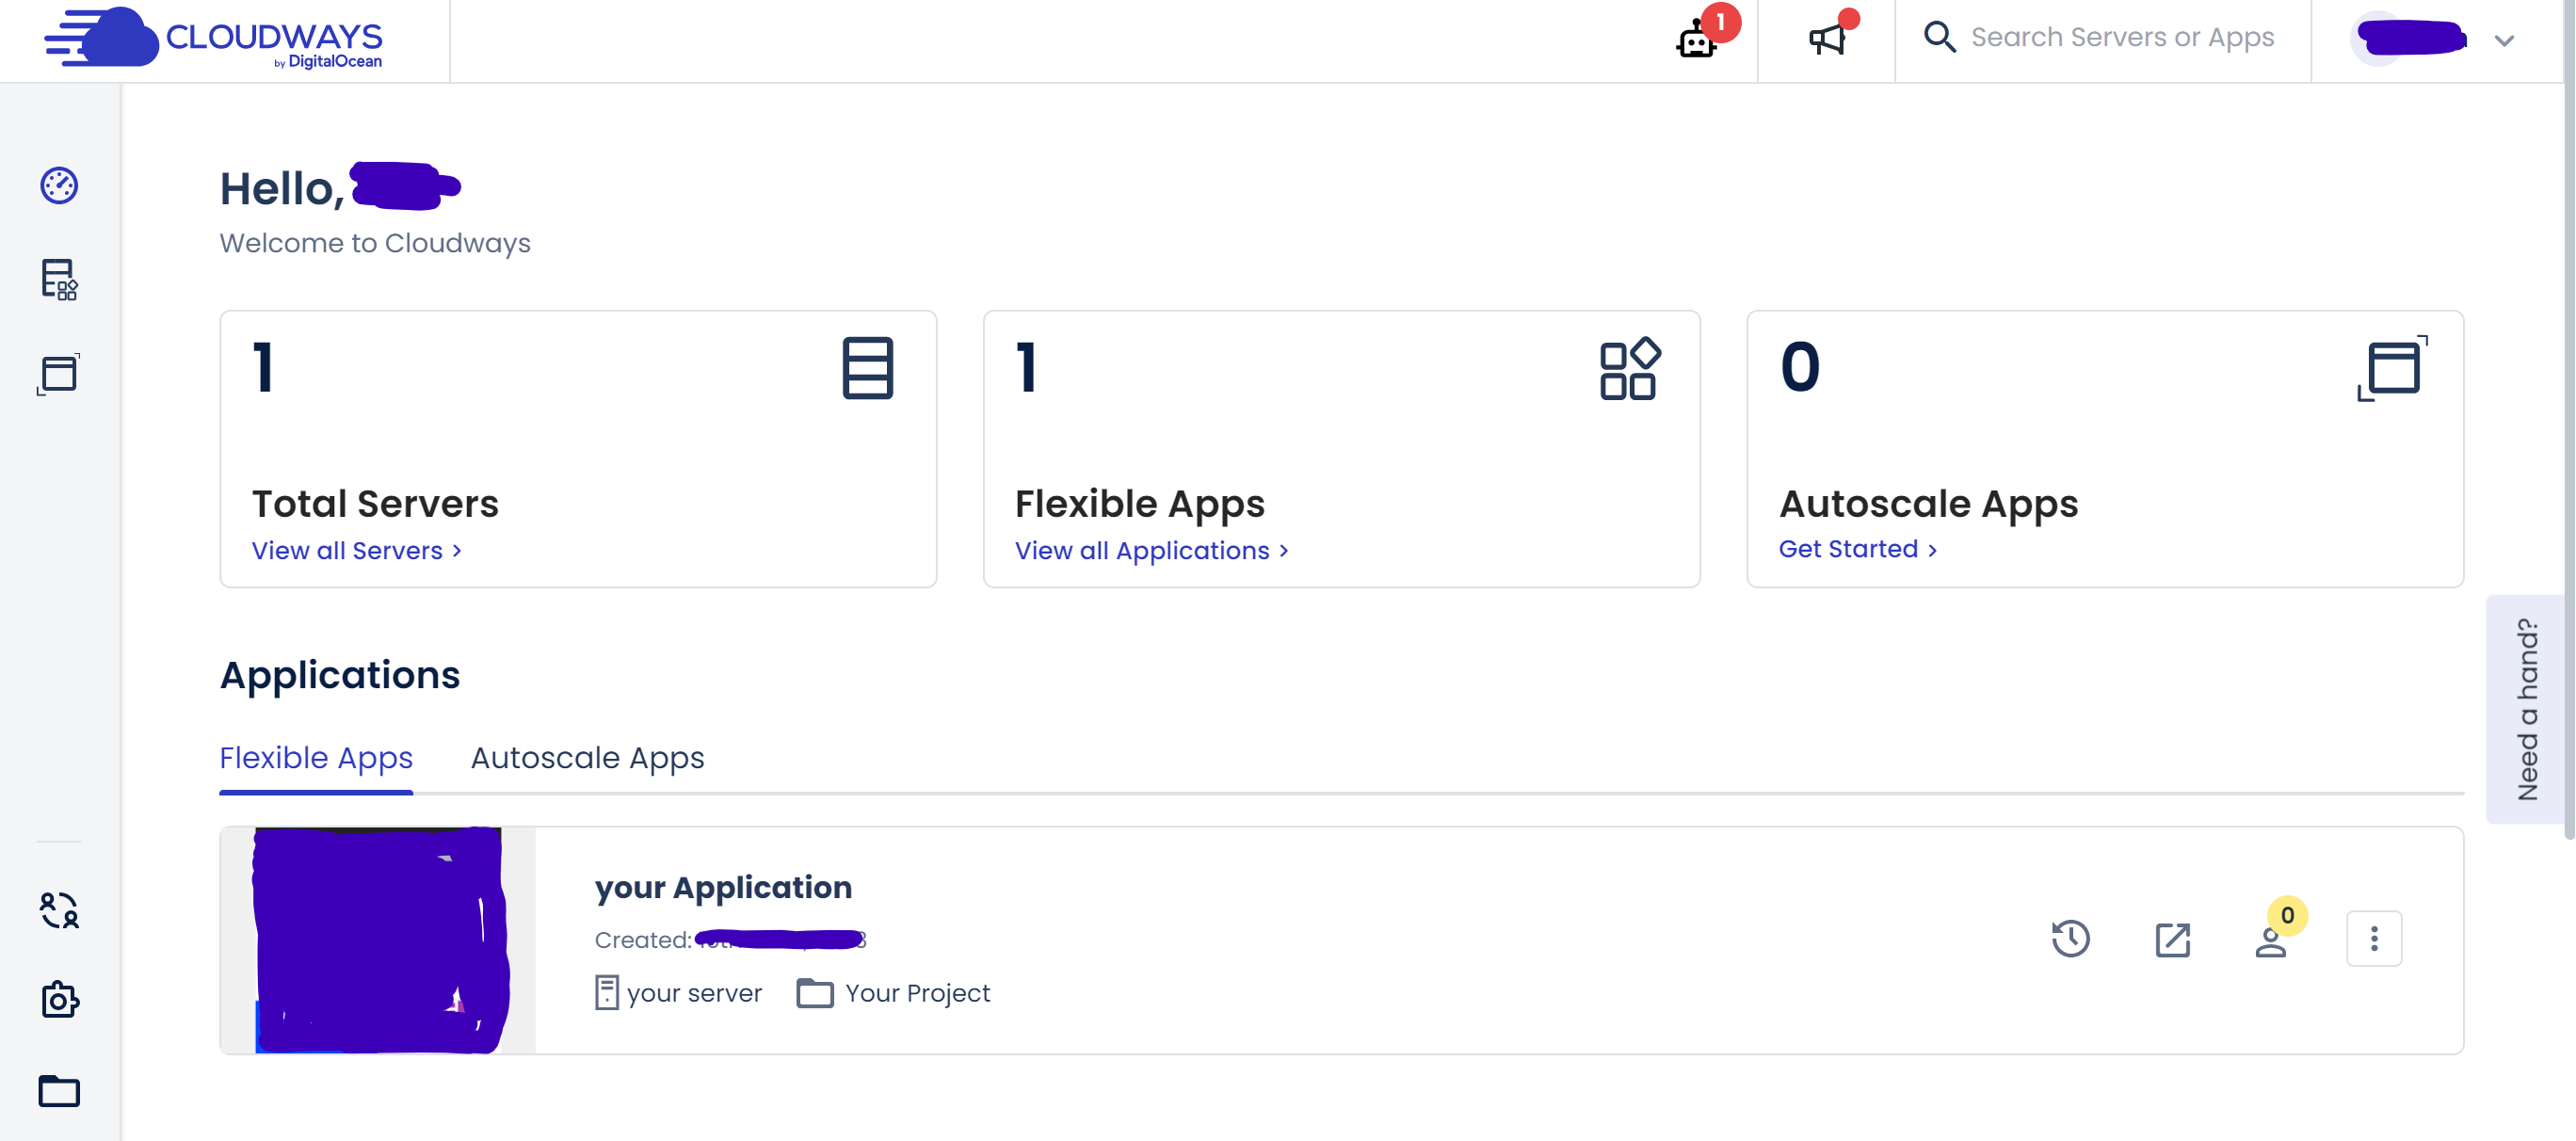Click the window icon in Autoscale Apps card
Viewport: 2576px width, 1141px height.
pos(2392,368)
